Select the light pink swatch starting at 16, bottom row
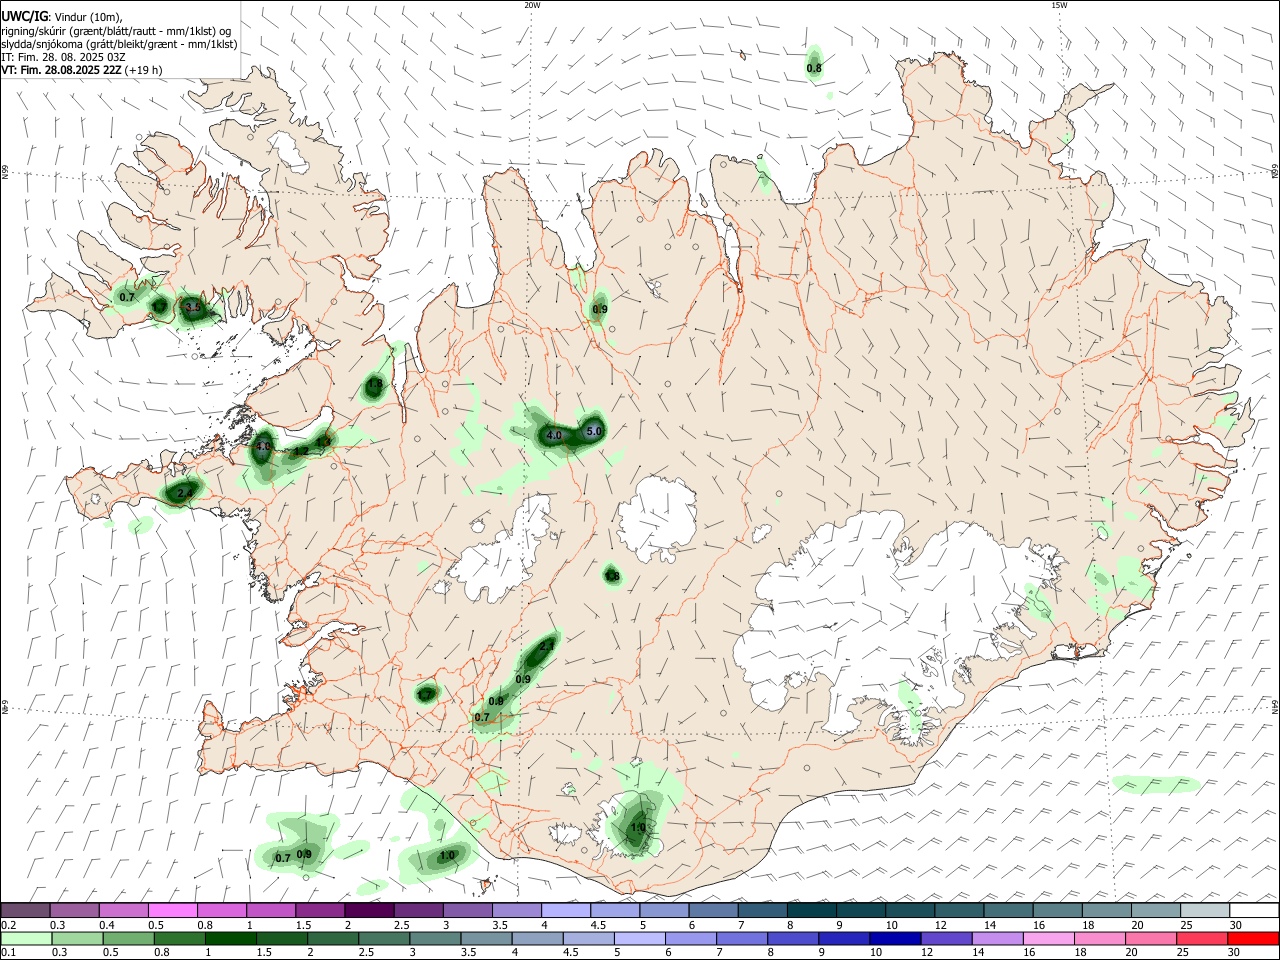The image size is (1280, 960). pyautogui.click(x=1049, y=938)
